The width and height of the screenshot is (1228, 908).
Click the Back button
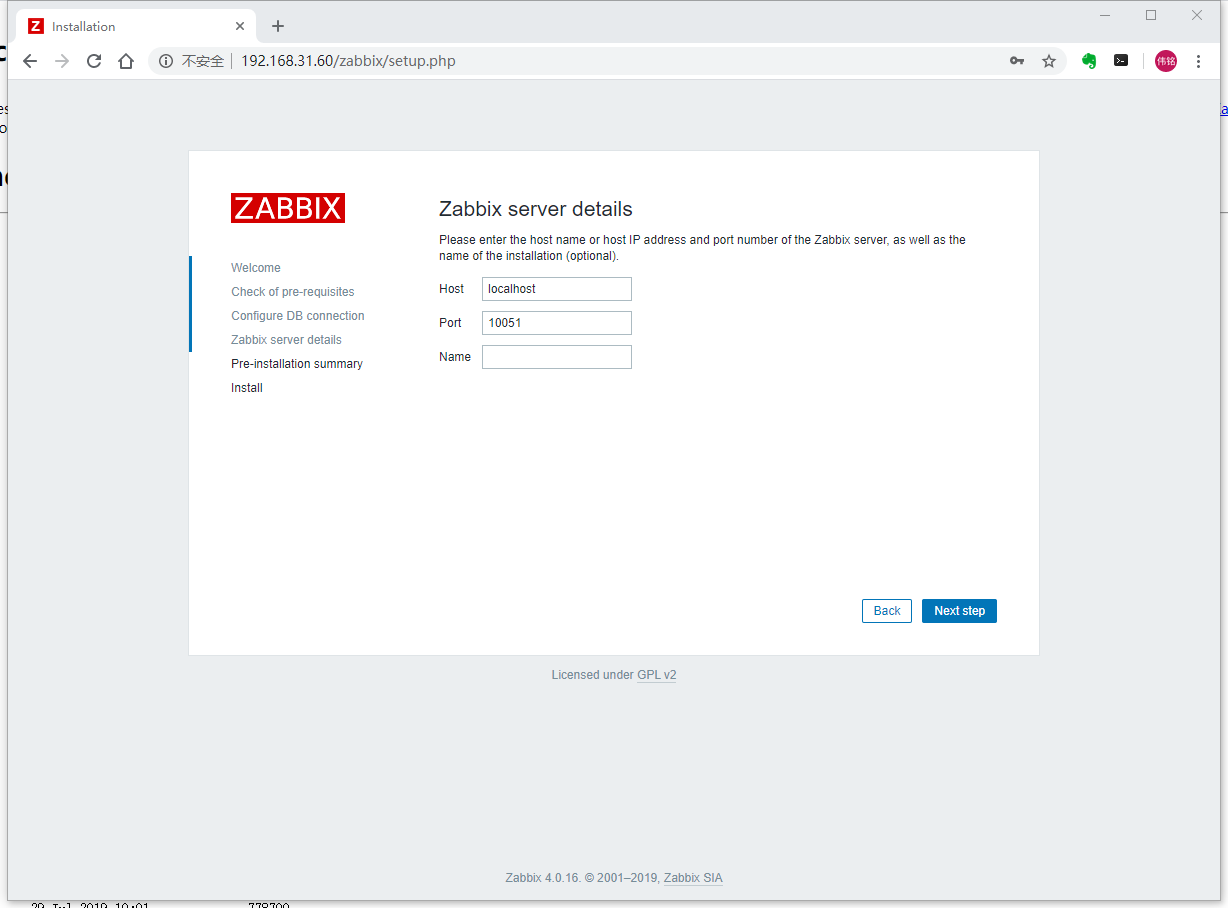[x=887, y=611]
